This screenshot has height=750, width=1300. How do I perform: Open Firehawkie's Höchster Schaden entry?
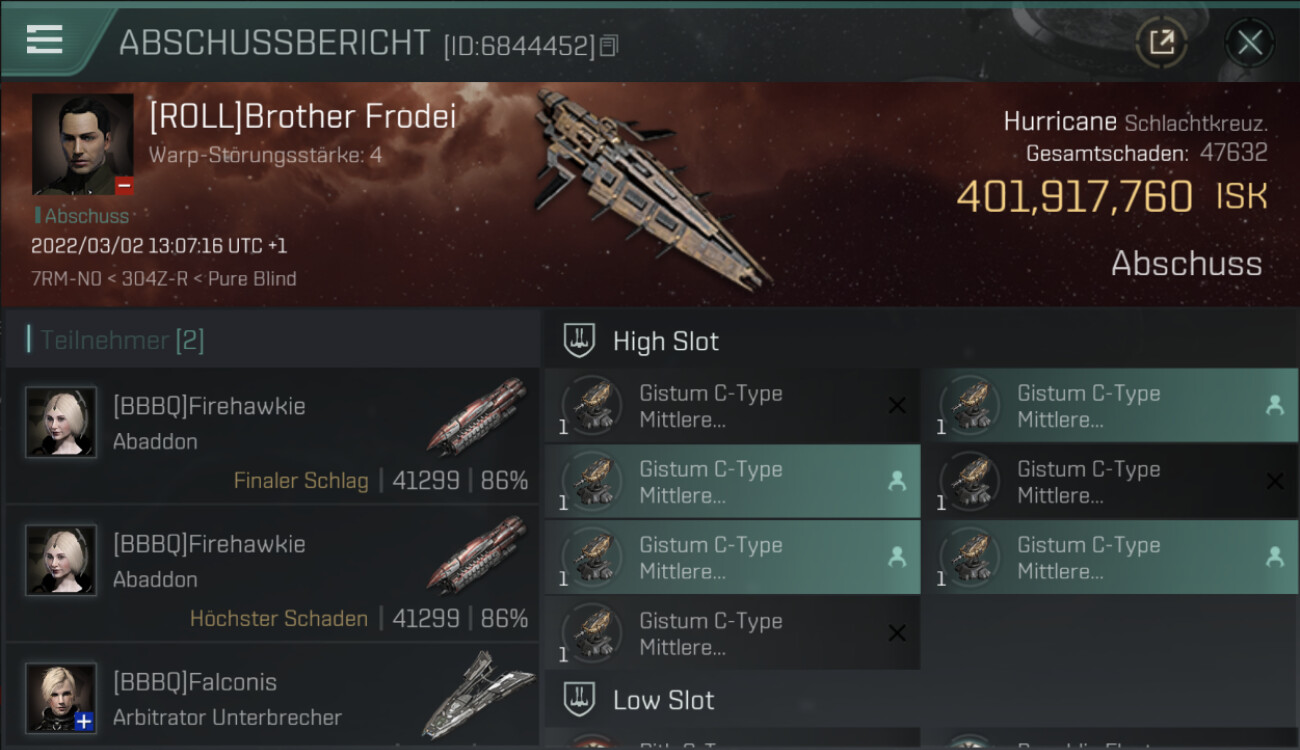tap(272, 573)
